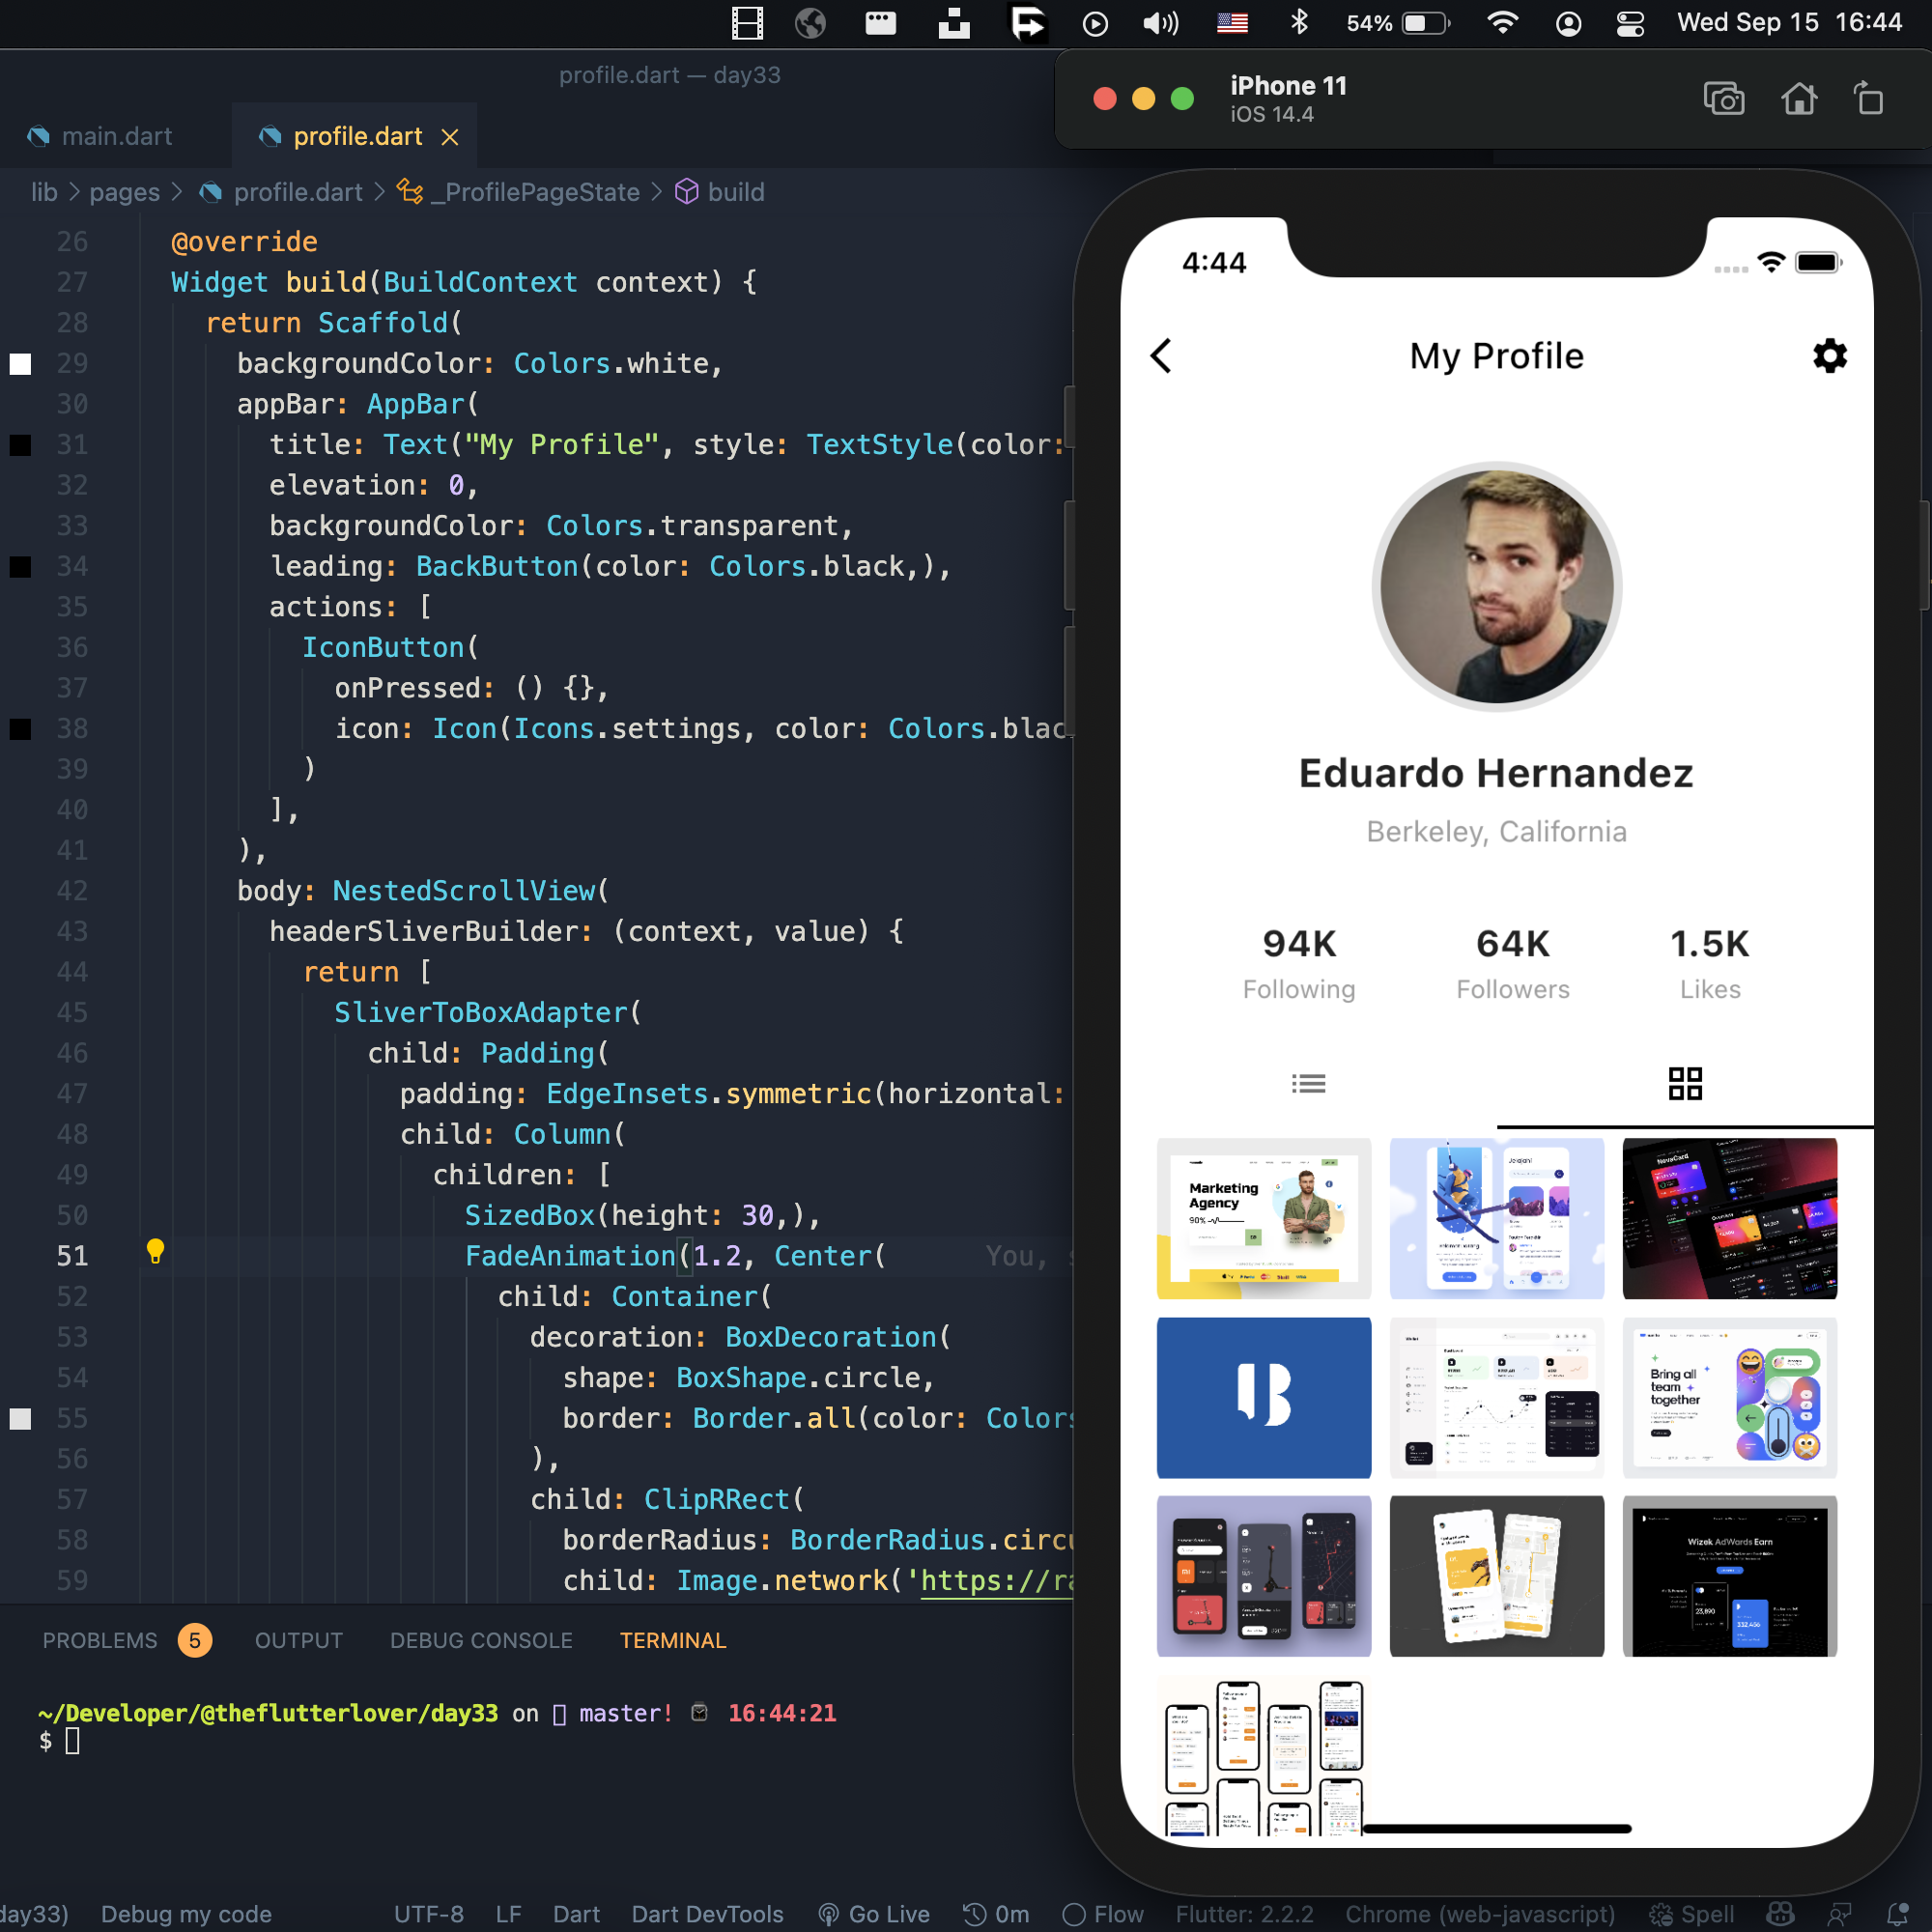Switch to the main.dart tab

click(x=116, y=136)
